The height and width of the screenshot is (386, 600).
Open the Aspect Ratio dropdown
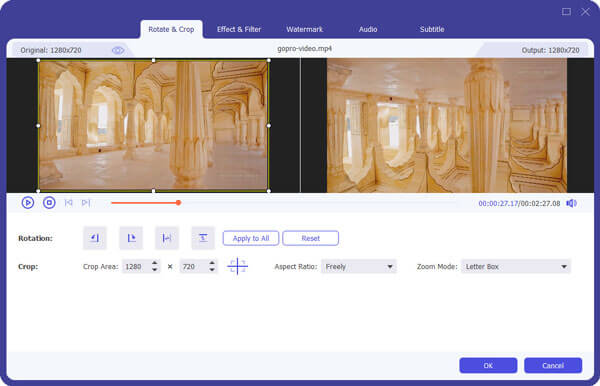click(359, 266)
